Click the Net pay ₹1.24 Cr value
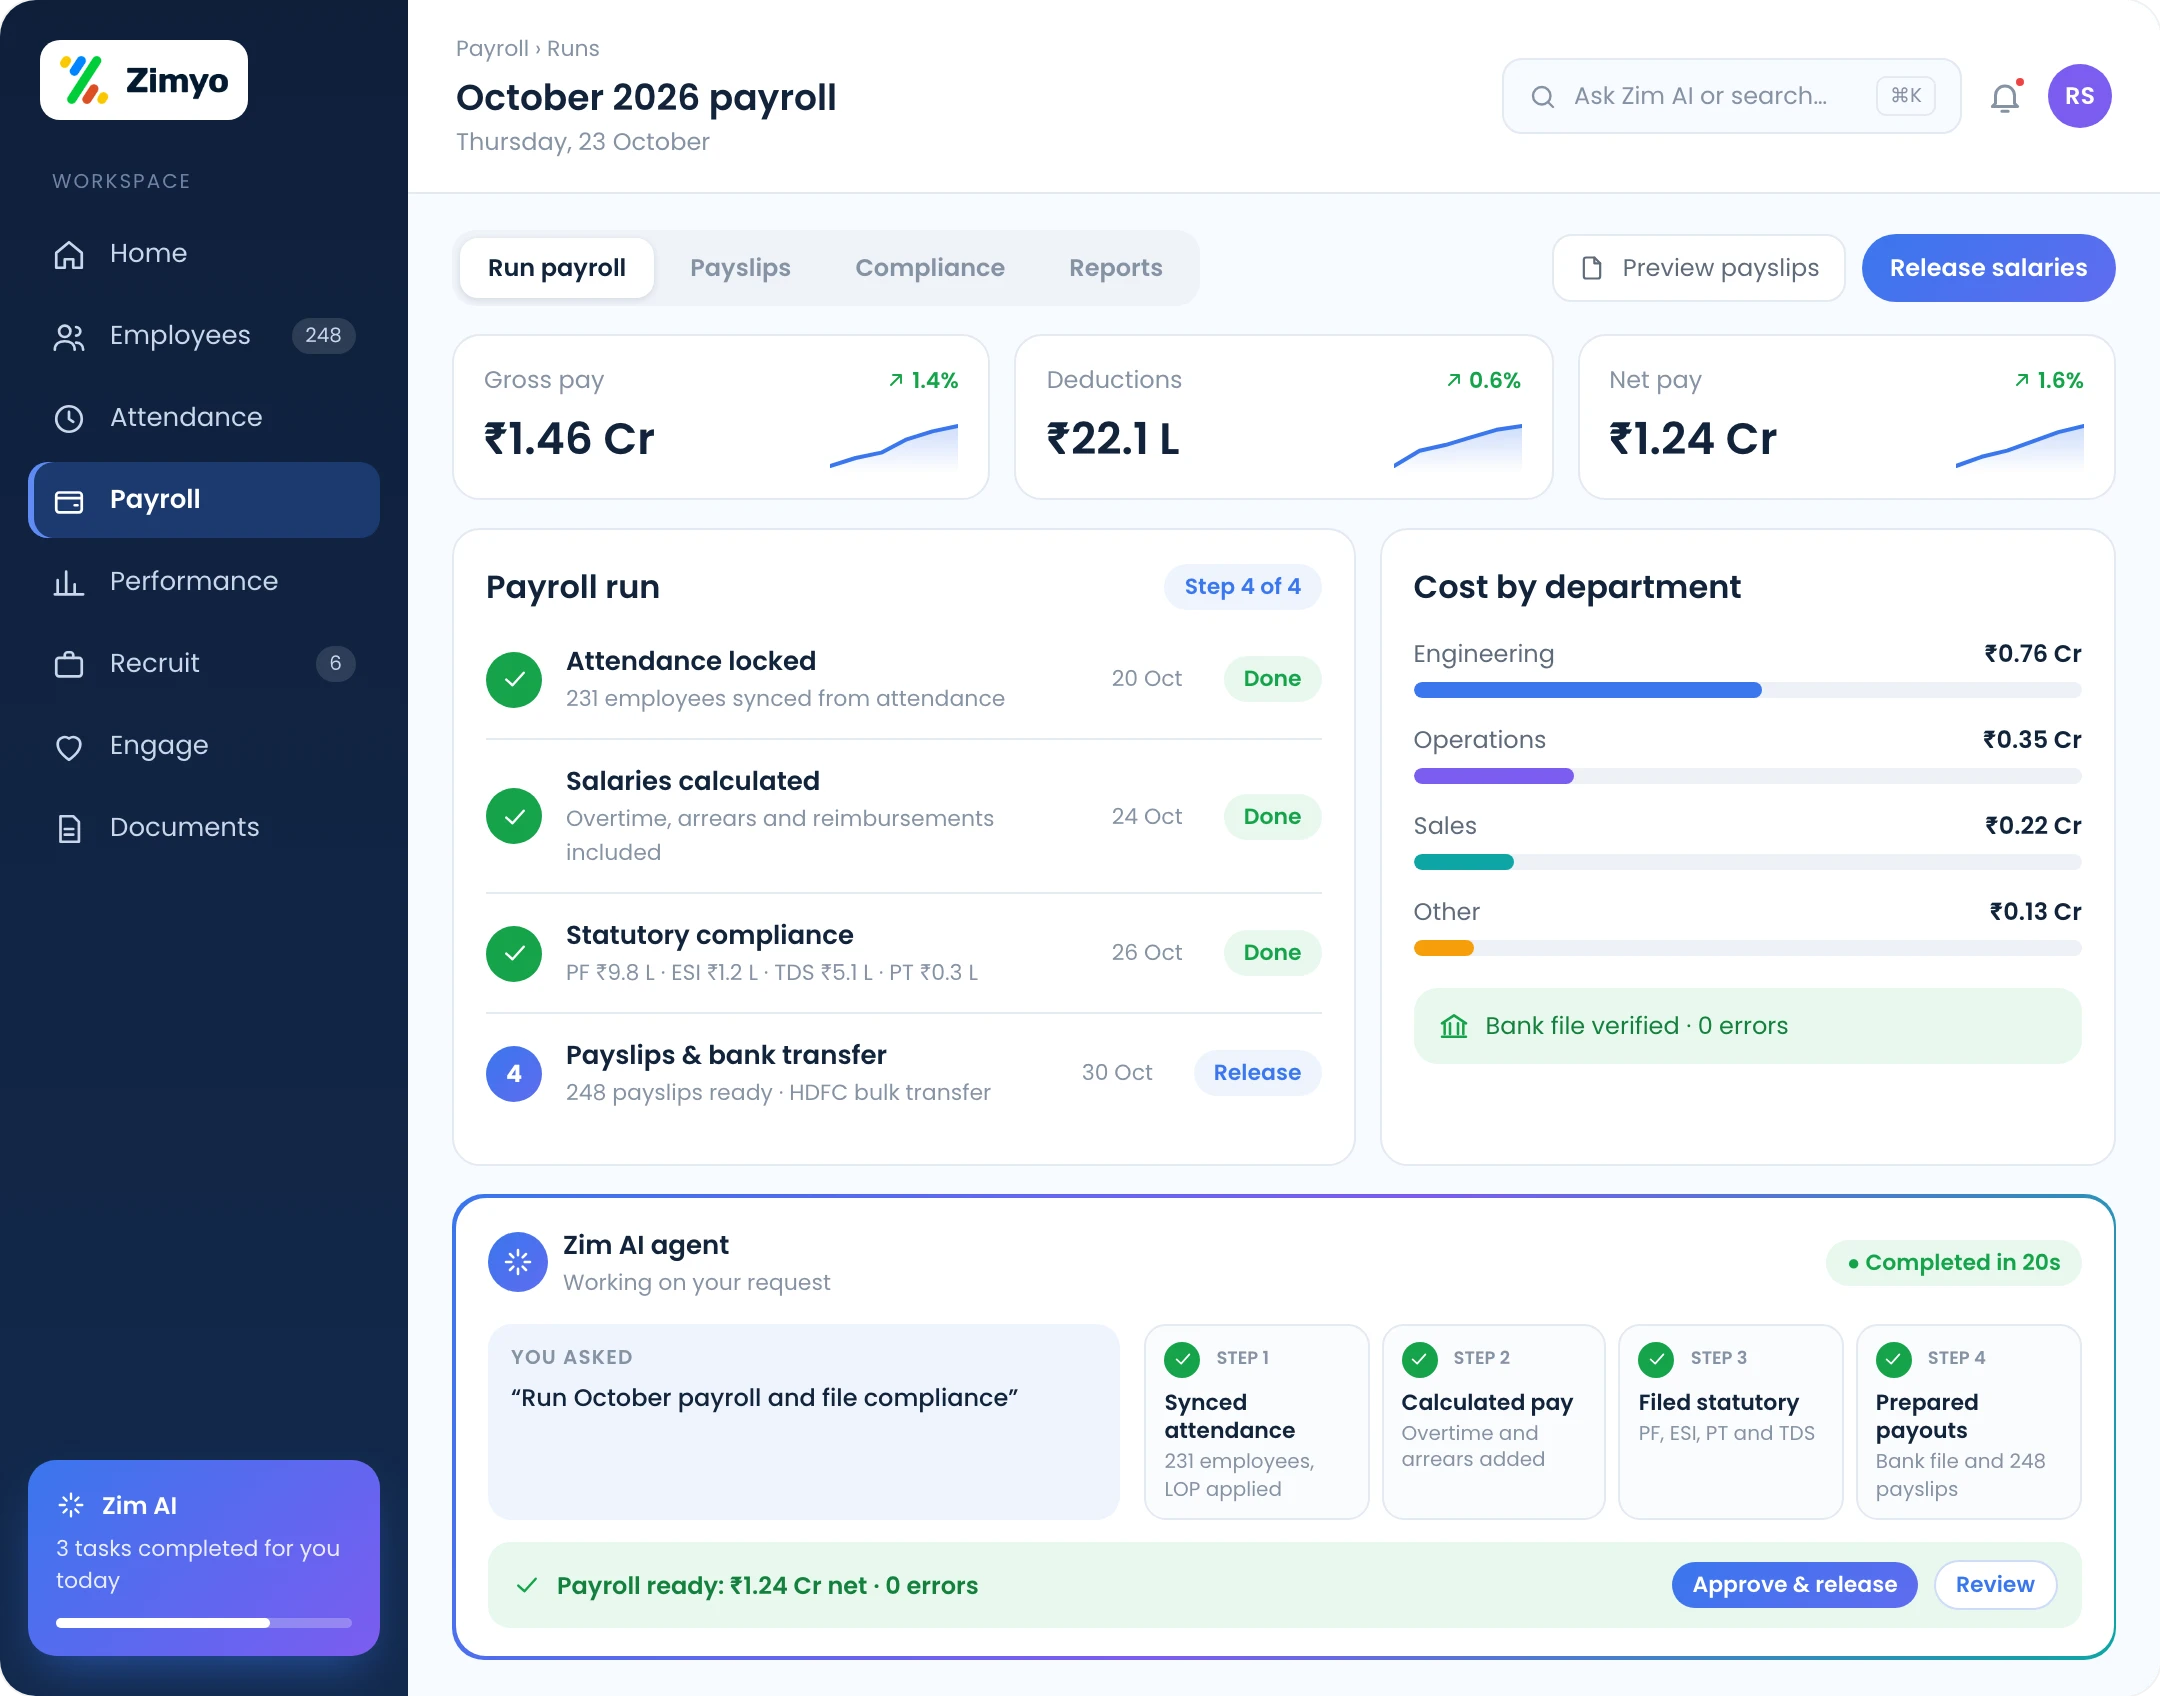This screenshot has width=2160, height=1696. pyautogui.click(x=1692, y=439)
